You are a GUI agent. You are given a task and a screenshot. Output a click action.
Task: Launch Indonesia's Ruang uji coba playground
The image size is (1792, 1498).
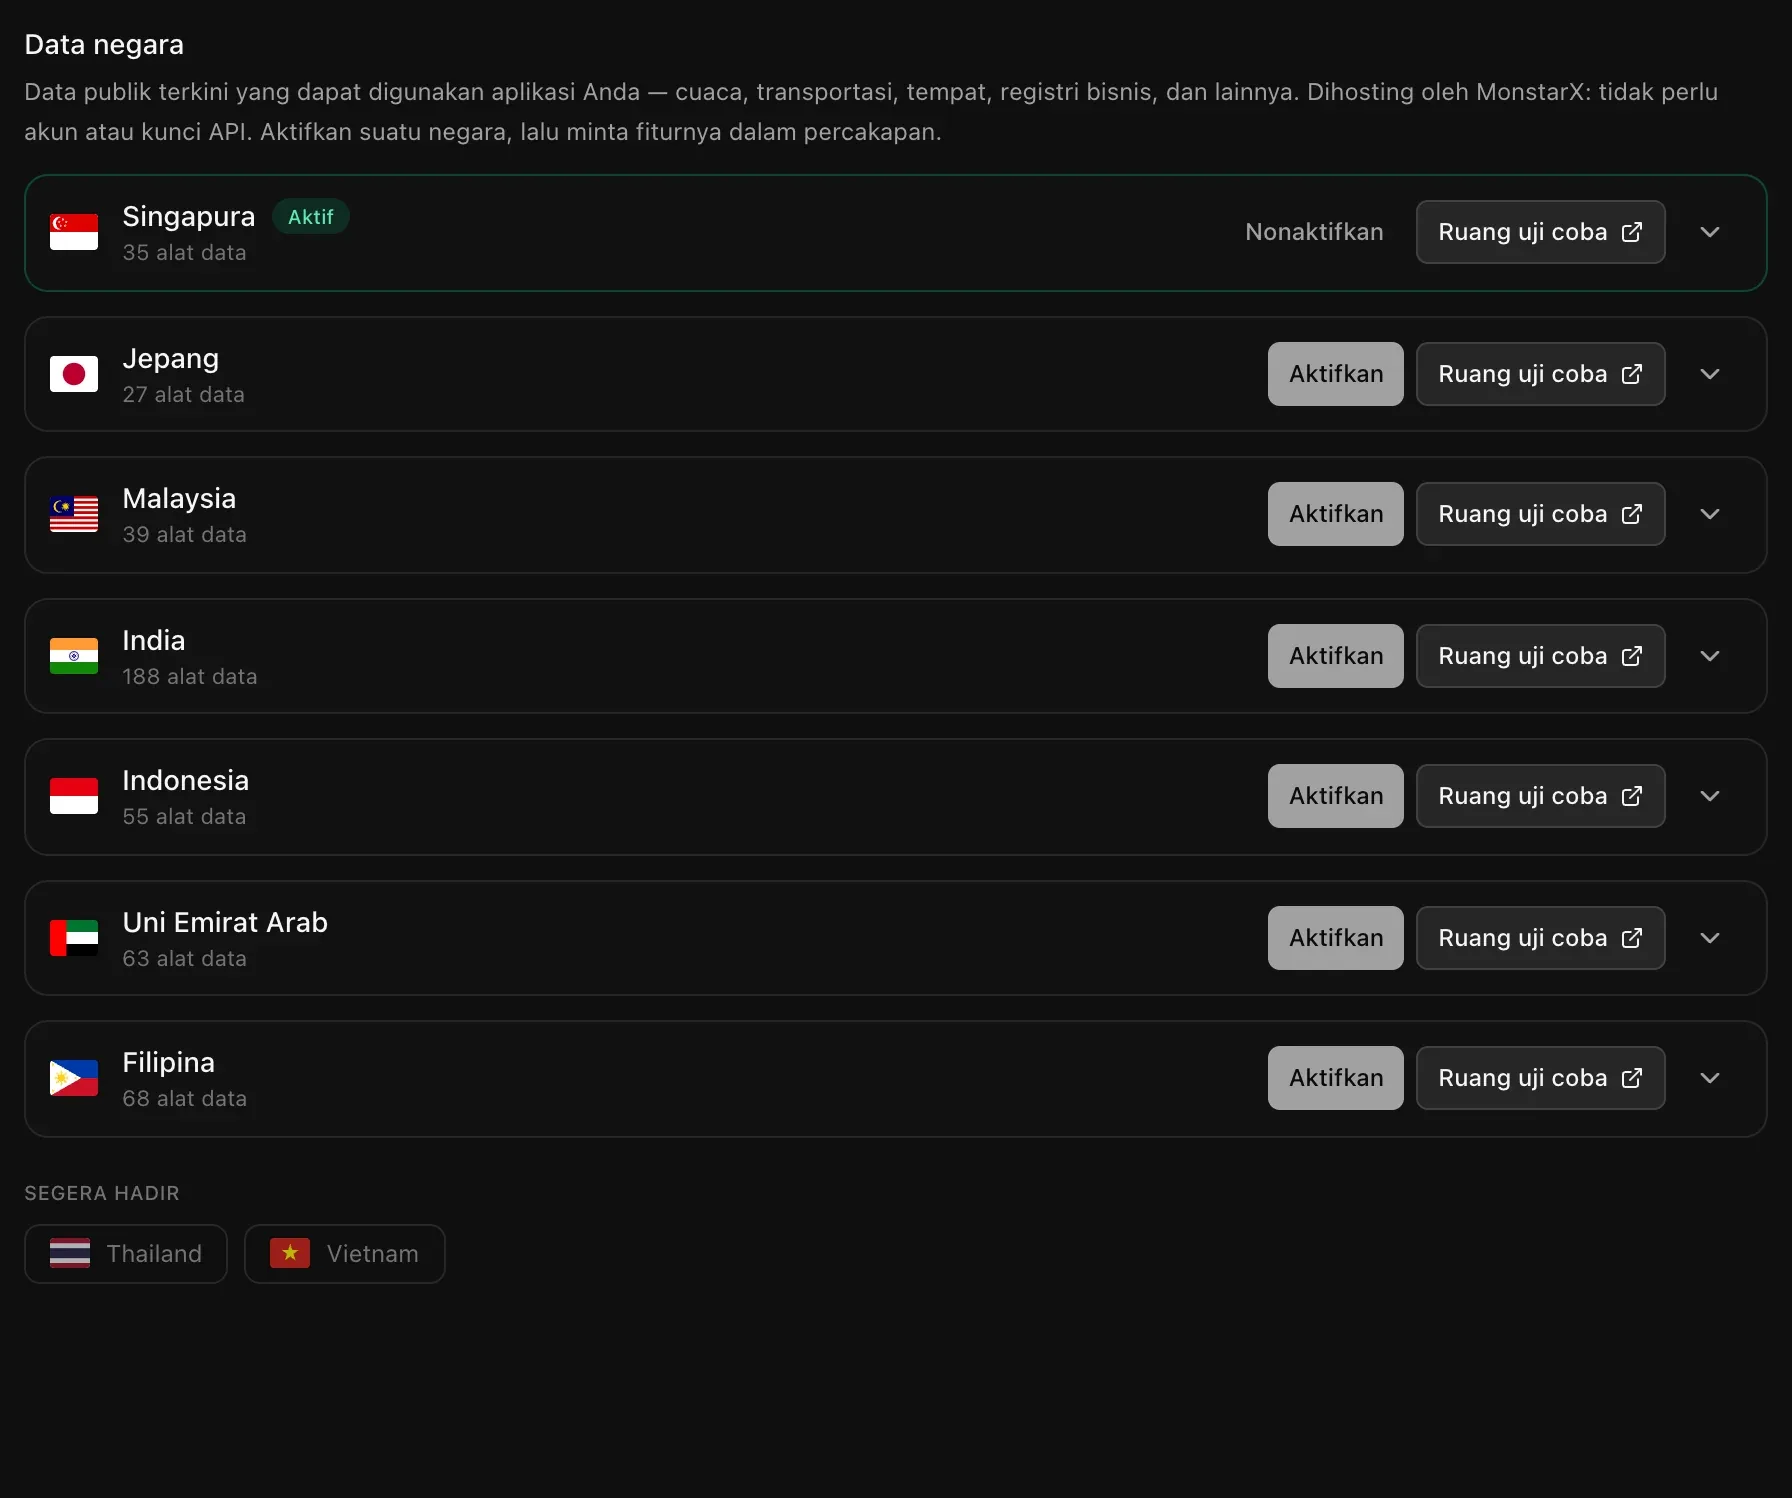pos(1540,796)
